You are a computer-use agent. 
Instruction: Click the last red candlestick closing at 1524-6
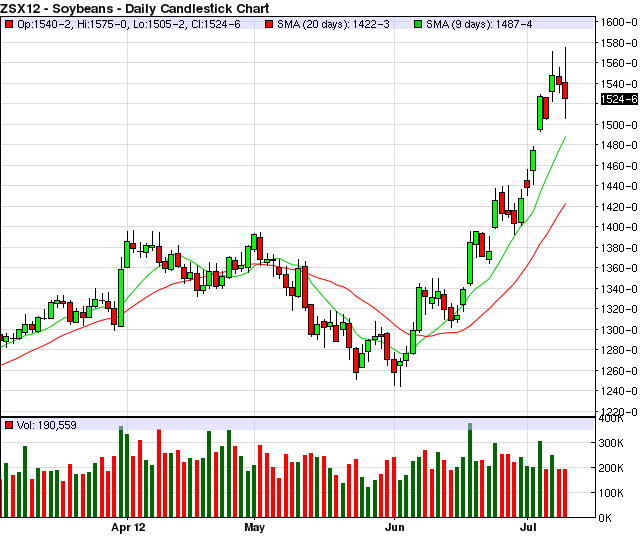pos(565,90)
